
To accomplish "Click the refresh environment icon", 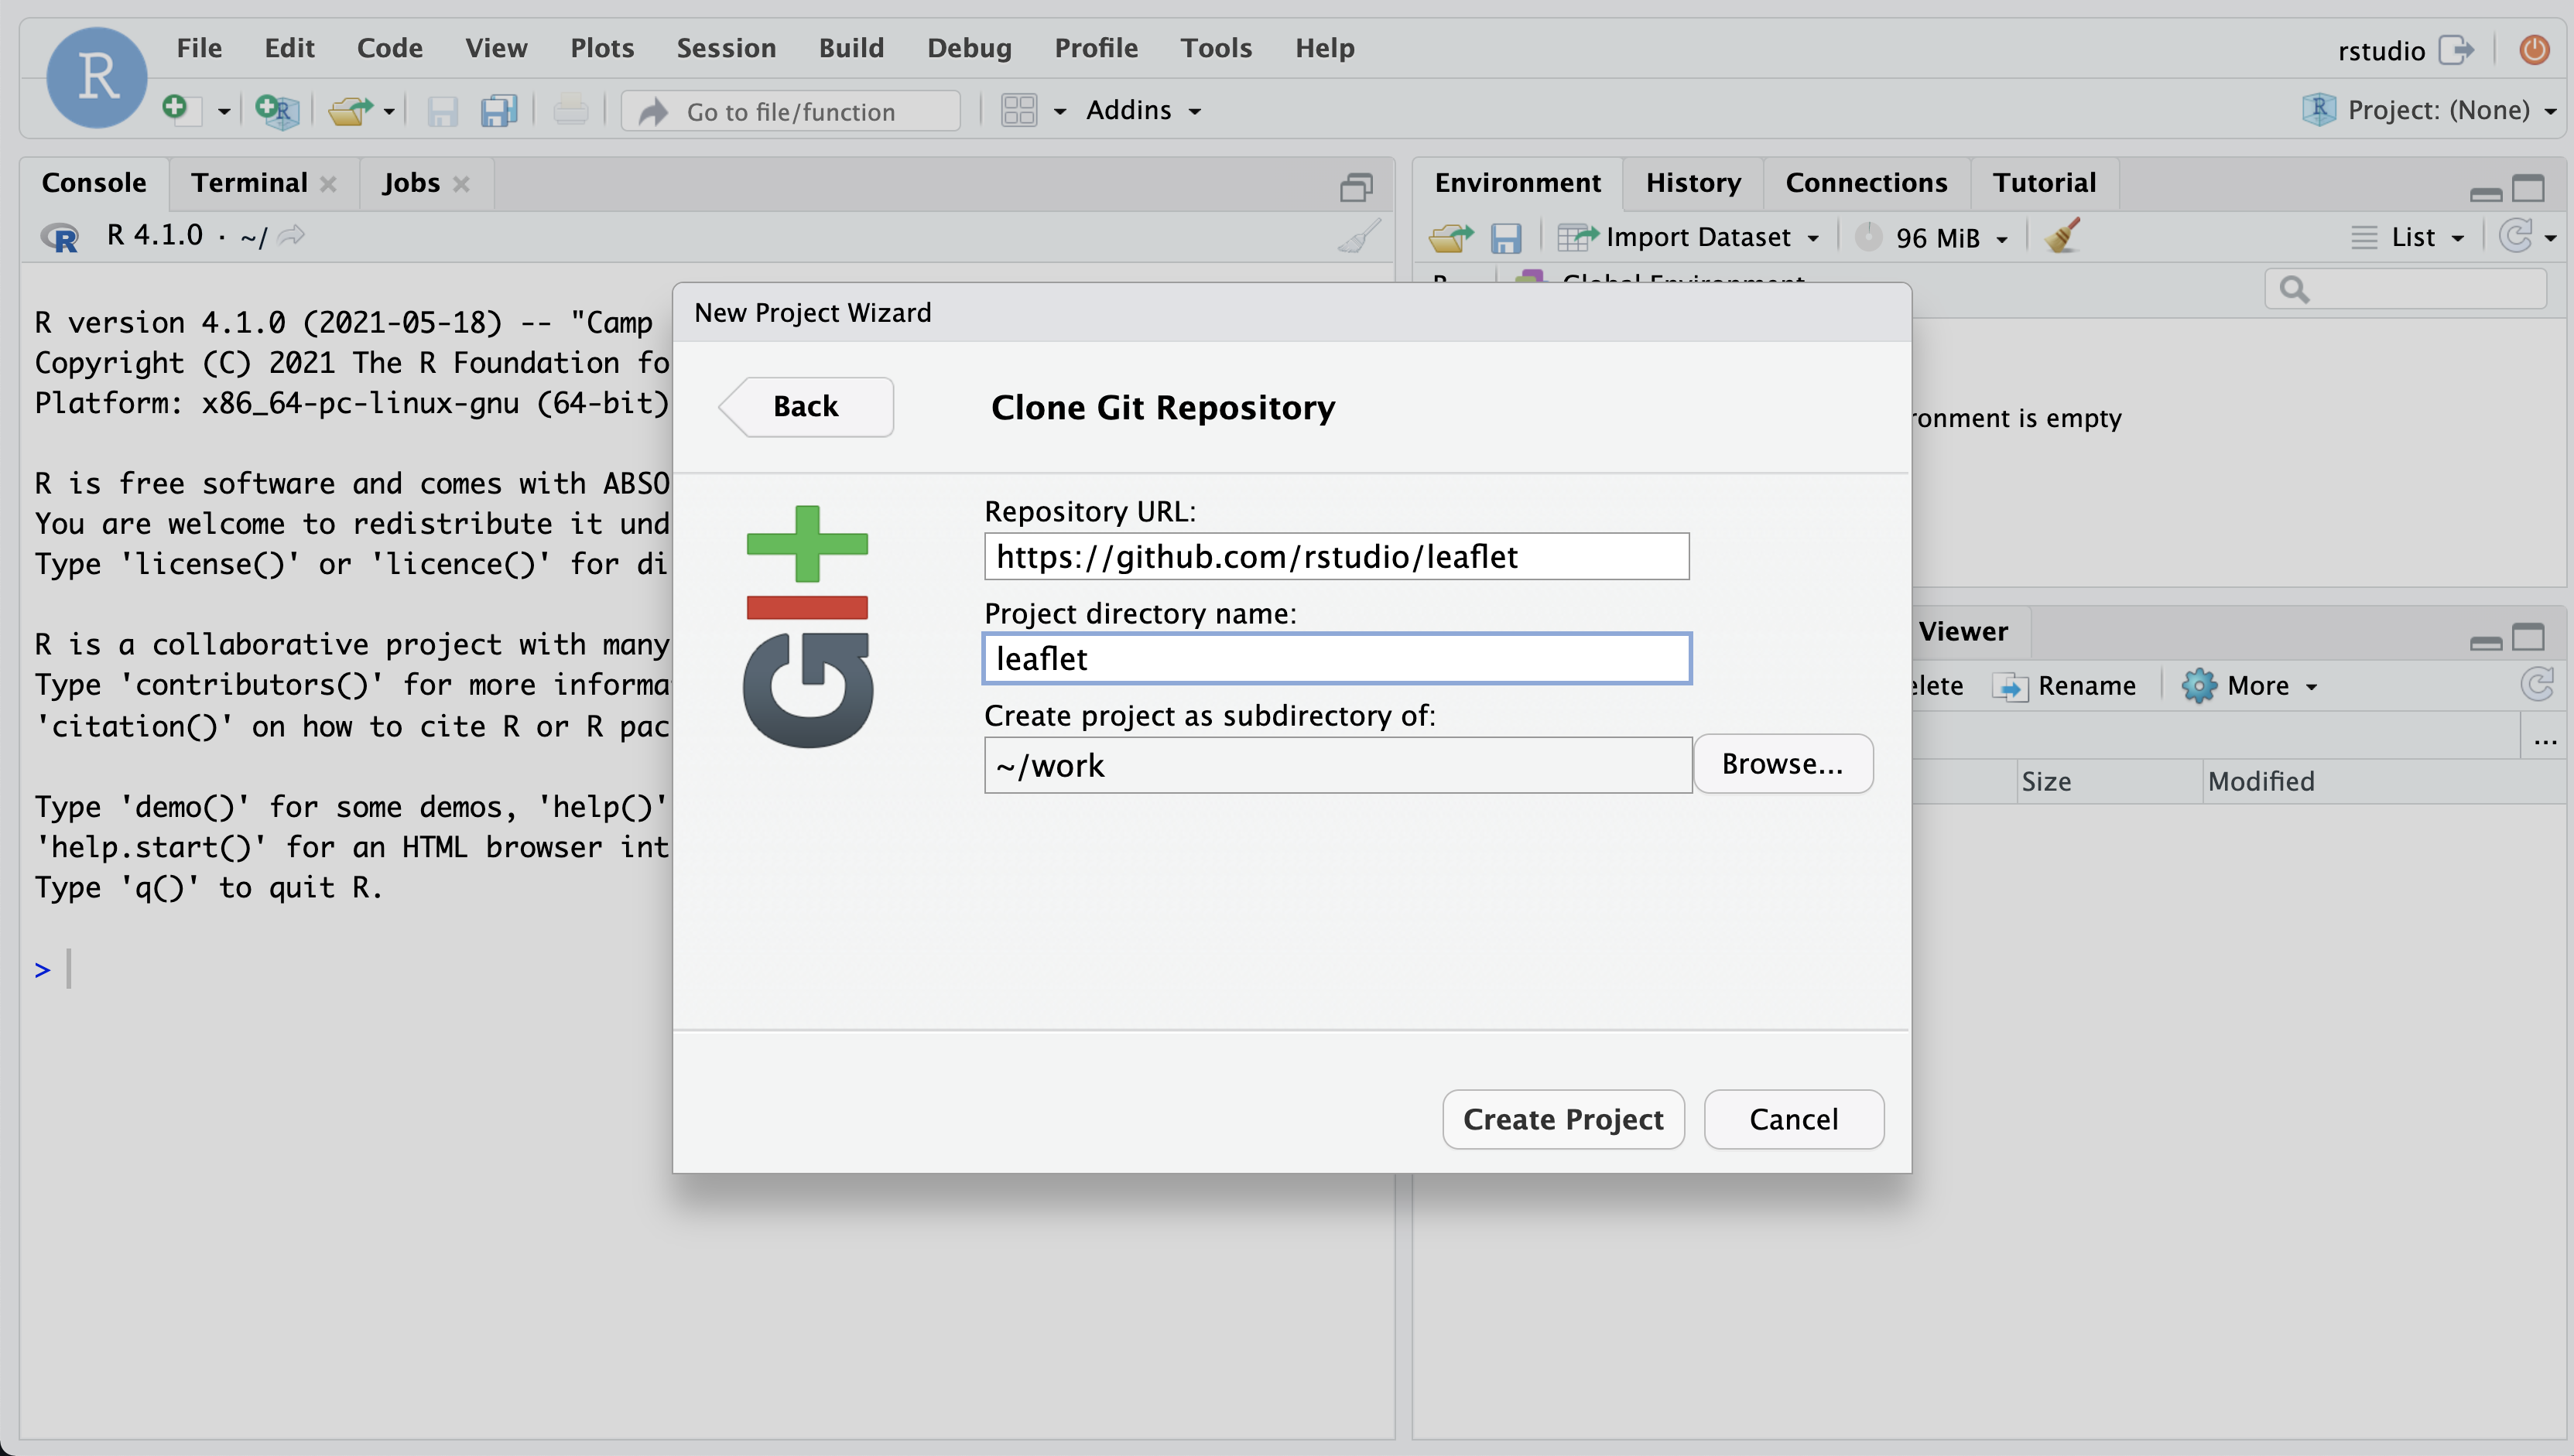I will 2517,236.
